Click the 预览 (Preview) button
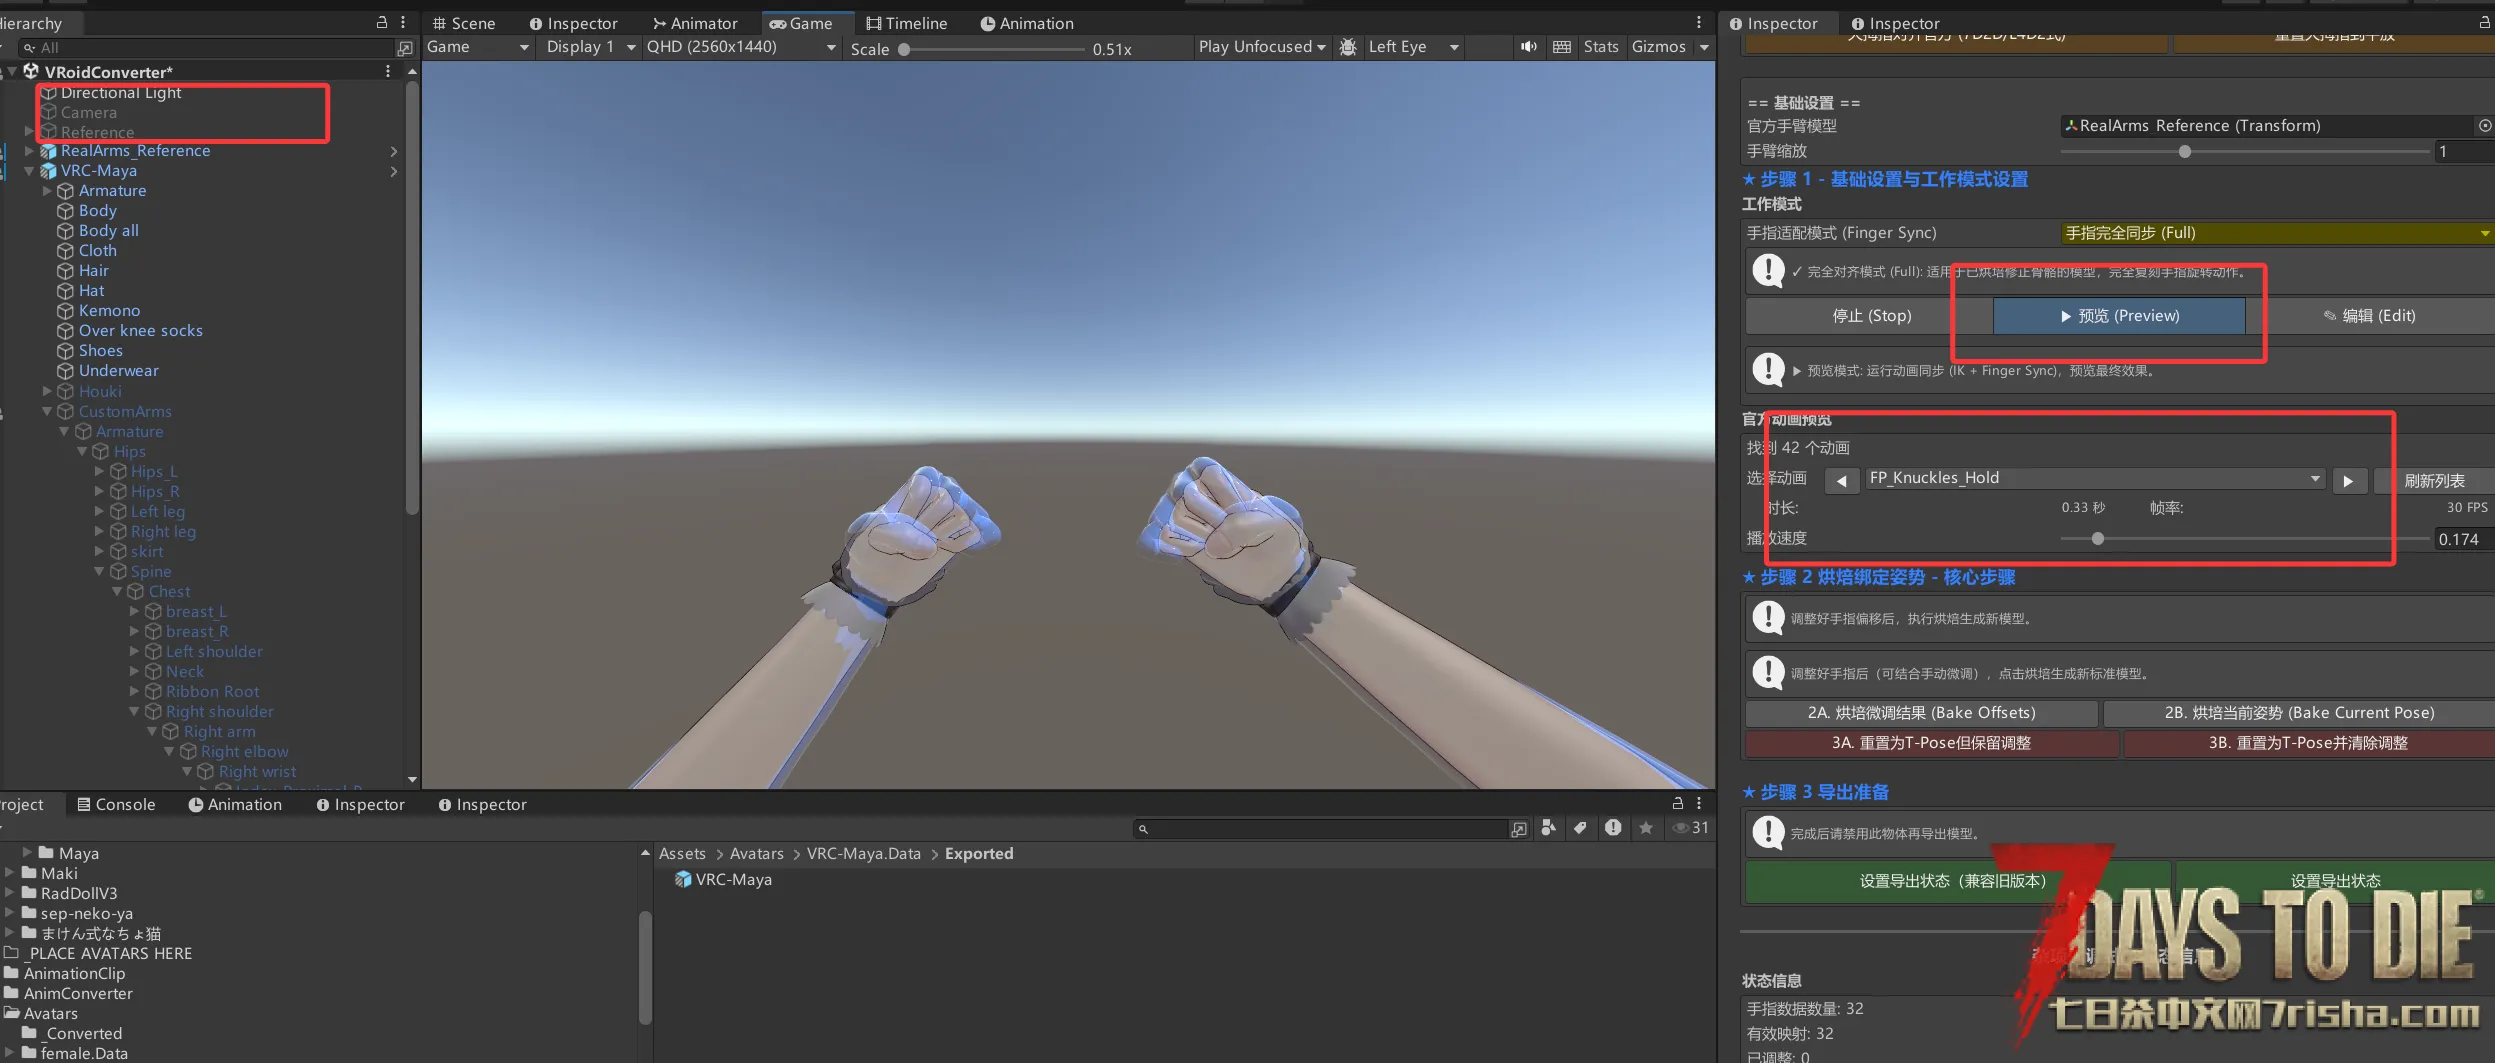 click(x=2119, y=316)
